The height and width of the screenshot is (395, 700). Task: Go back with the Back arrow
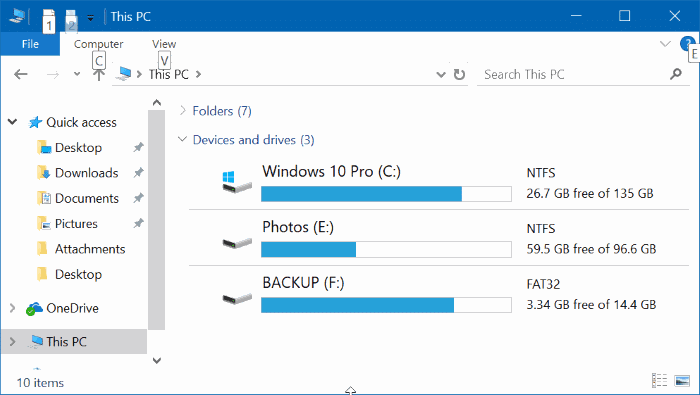[21, 74]
